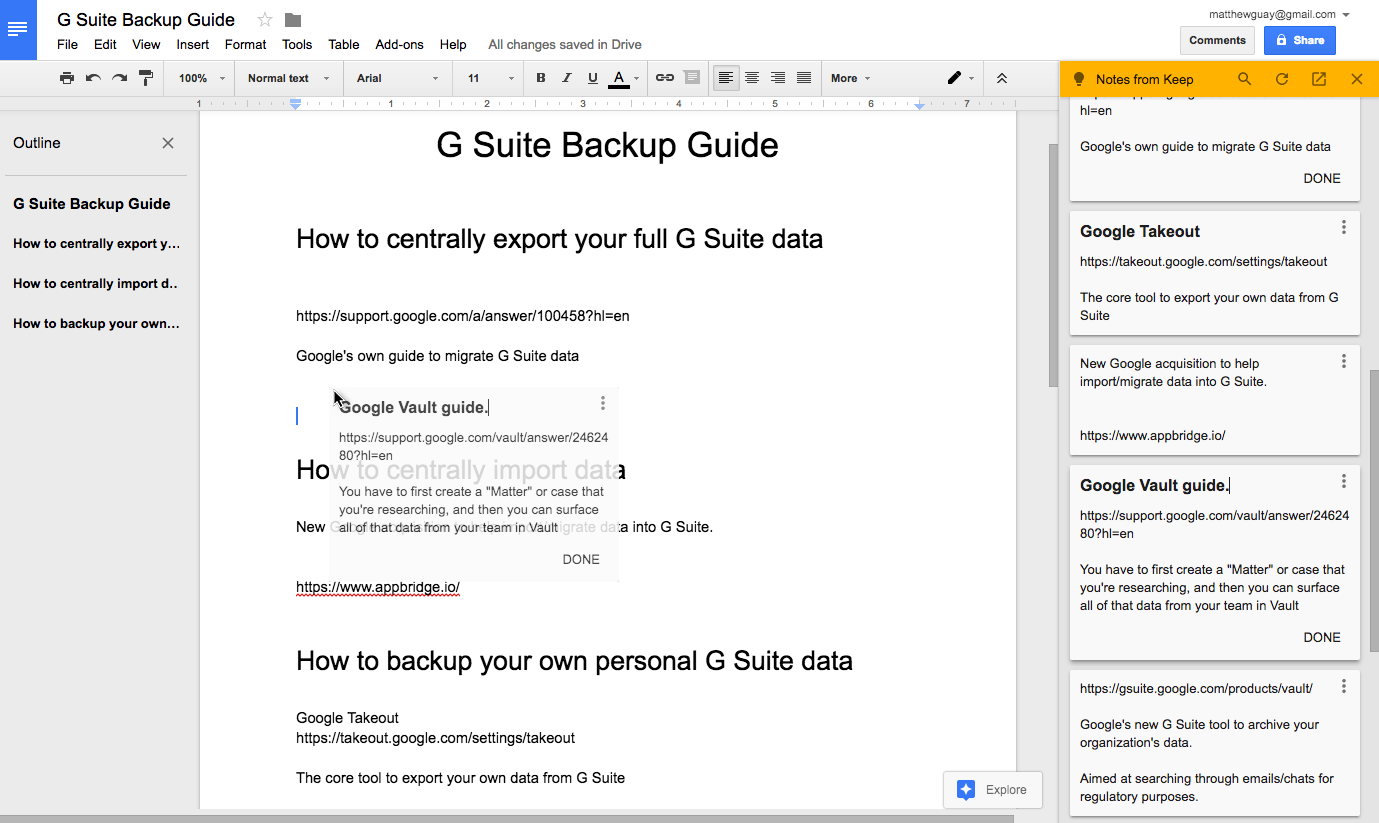The image size is (1379, 823).
Task: Open Keep in a new window icon
Action: tap(1319, 79)
